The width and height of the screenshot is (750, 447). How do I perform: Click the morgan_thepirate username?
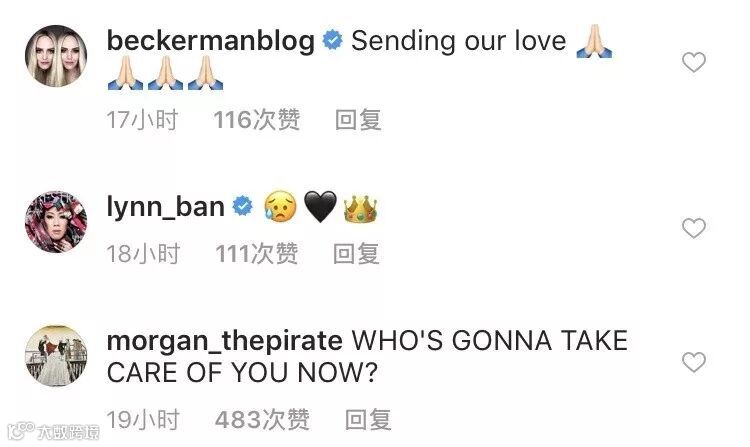click(x=224, y=341)
